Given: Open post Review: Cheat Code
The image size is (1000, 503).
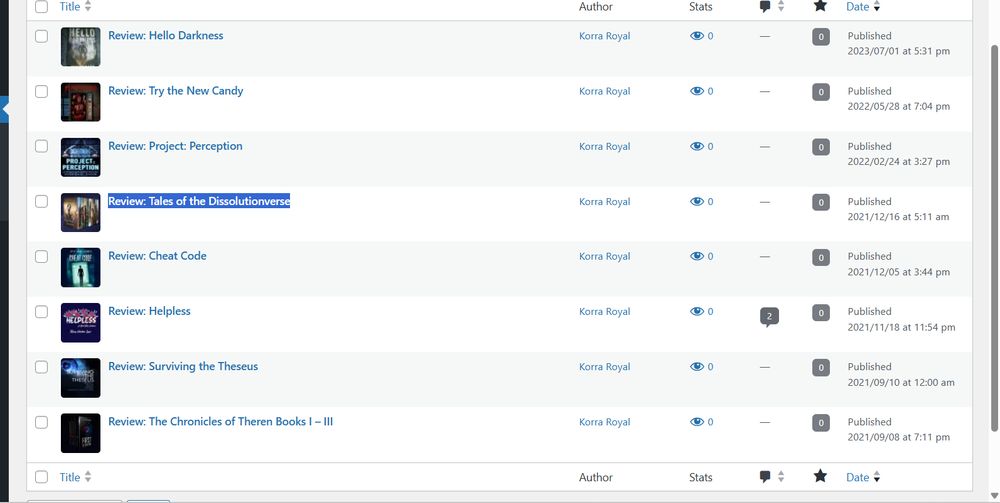Looking at the screenshot, I should 158,256.
